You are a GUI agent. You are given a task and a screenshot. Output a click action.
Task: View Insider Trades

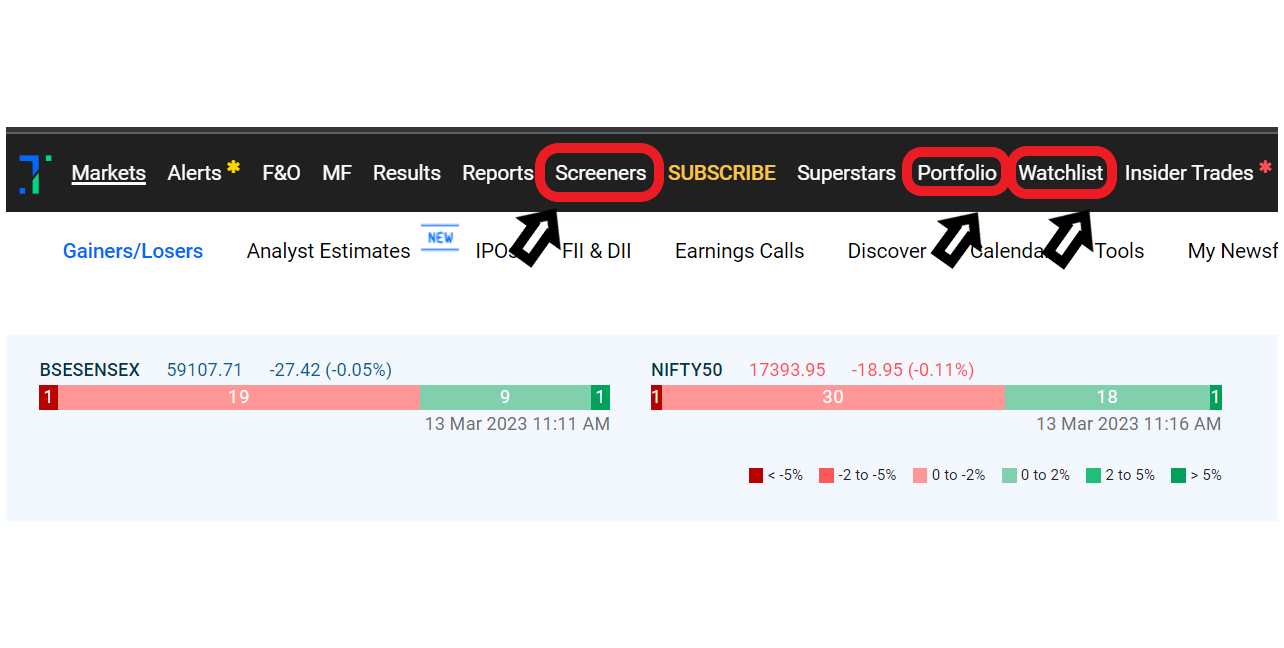(1189, 173)
